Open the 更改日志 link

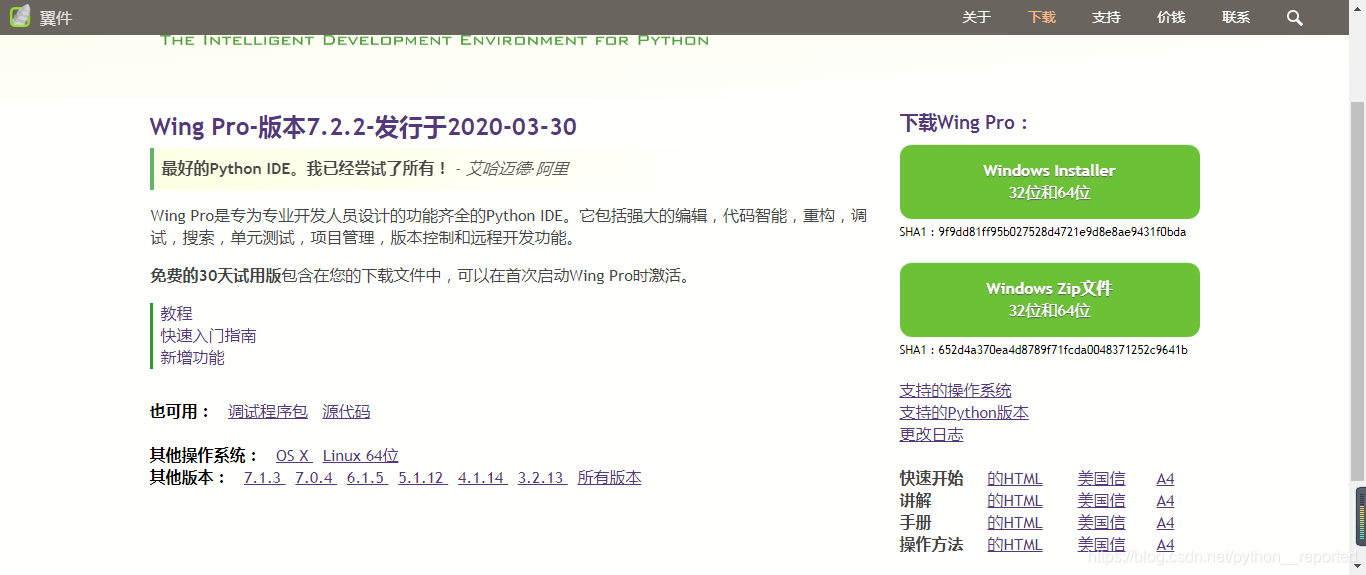tap(931, 435)
